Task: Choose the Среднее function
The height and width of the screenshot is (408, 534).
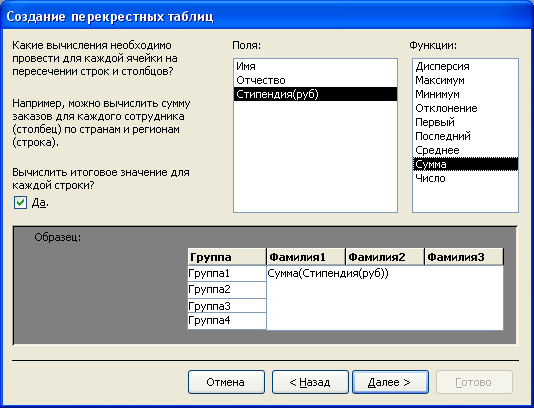Action: (465, 150)
